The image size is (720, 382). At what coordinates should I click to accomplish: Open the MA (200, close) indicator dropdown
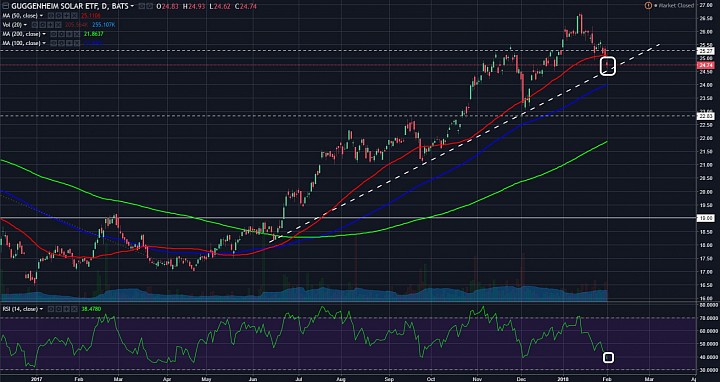[44, 34]
